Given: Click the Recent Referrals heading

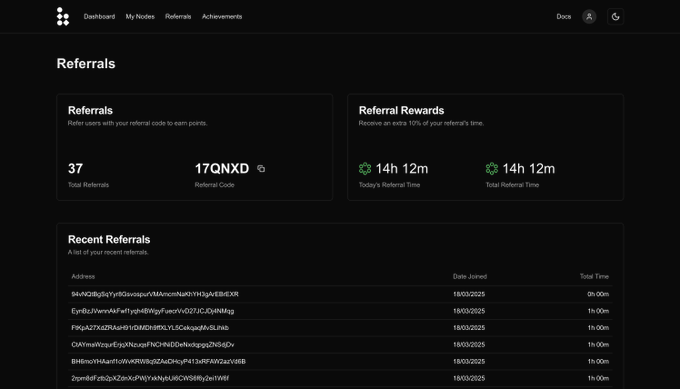Looking at the screenshot, I should pos(109,239).
